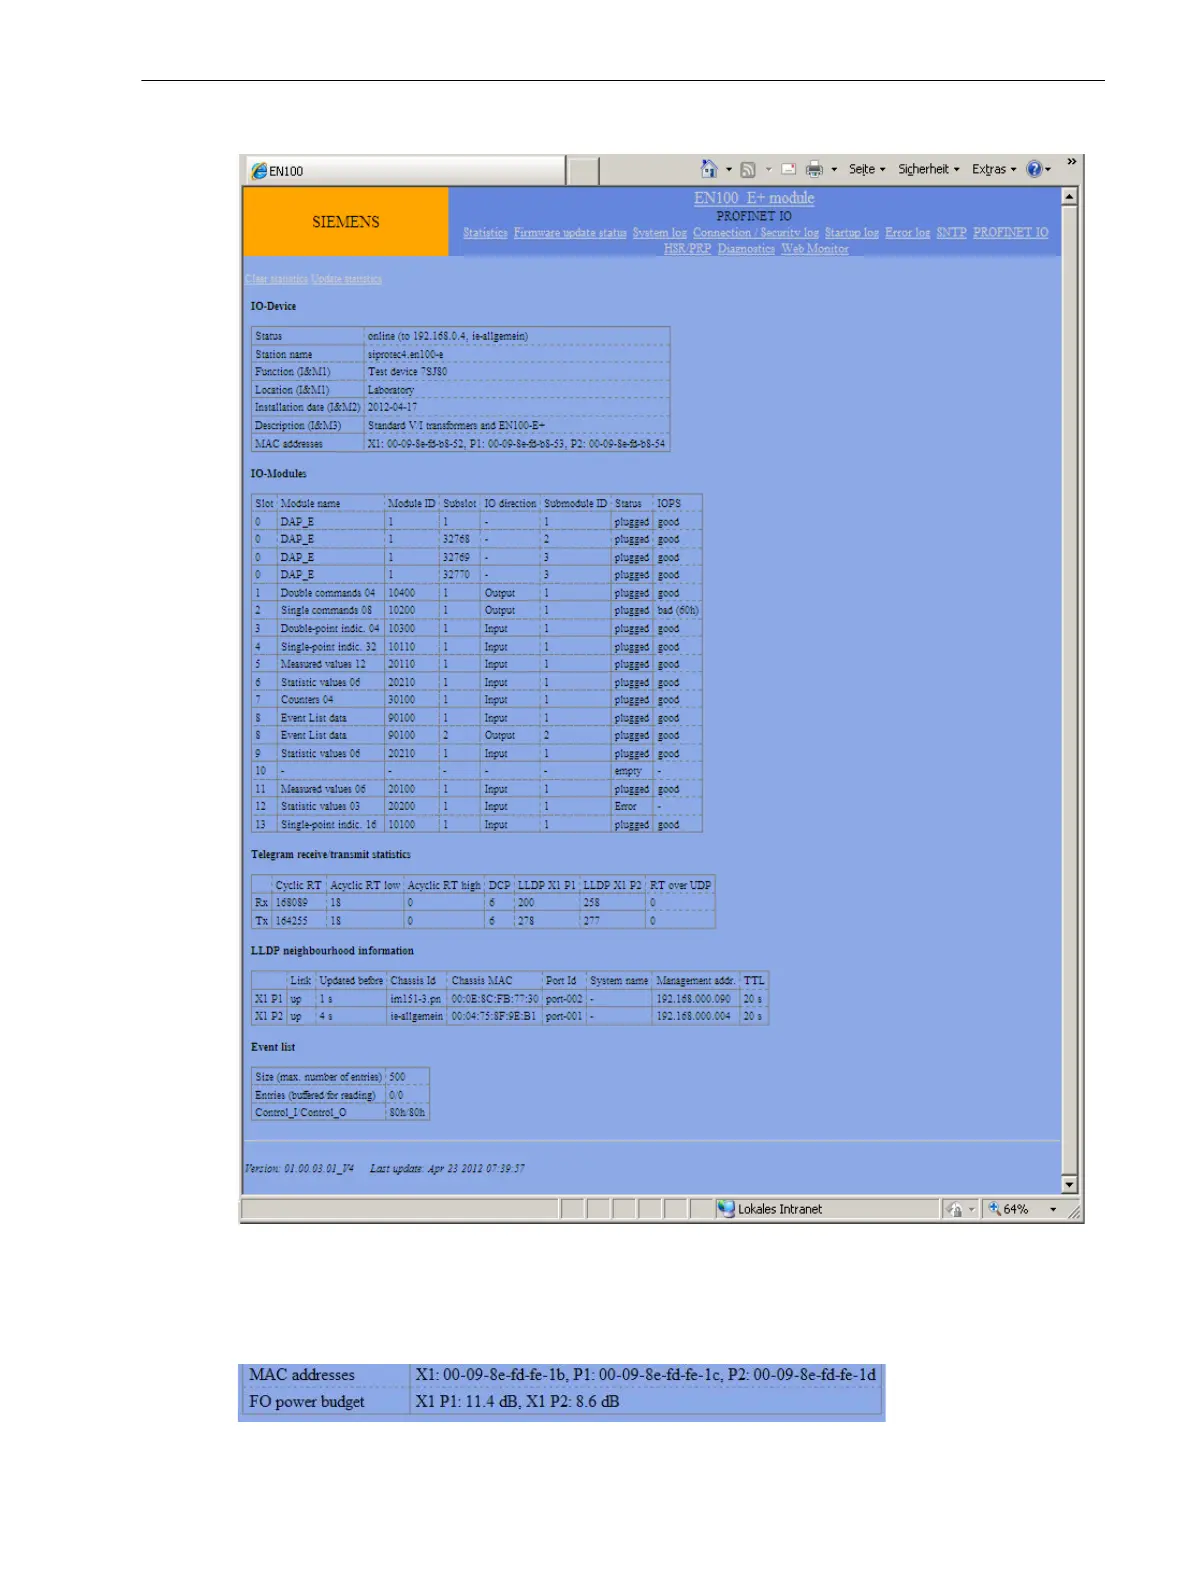Open the Statistics link
Image resolution: width=1190 pixels, height=1588 pixels.
[x=485, y=233]
